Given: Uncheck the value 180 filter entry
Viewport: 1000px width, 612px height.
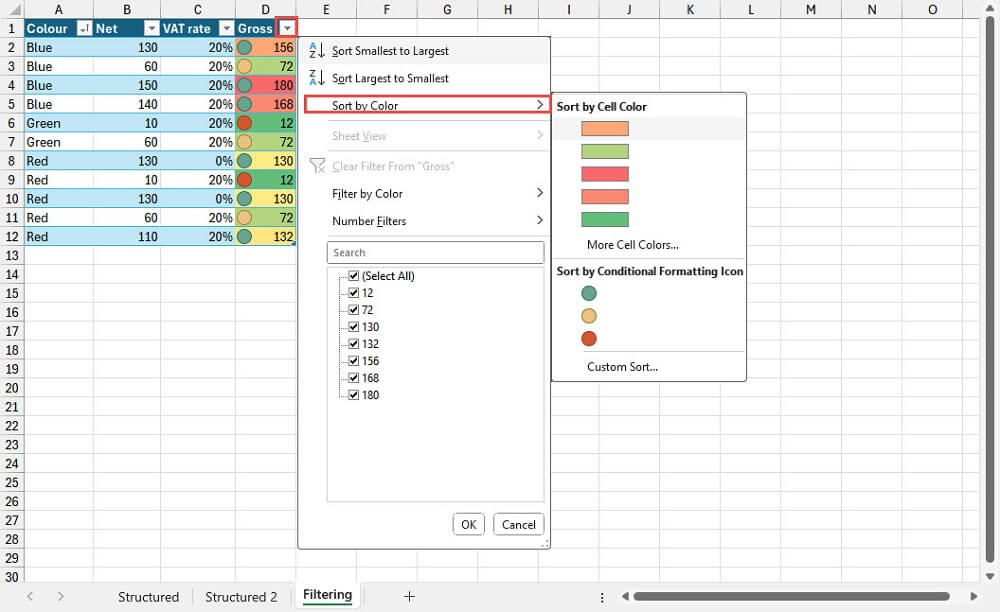Looking at the screenshot, I should (355, 394).
